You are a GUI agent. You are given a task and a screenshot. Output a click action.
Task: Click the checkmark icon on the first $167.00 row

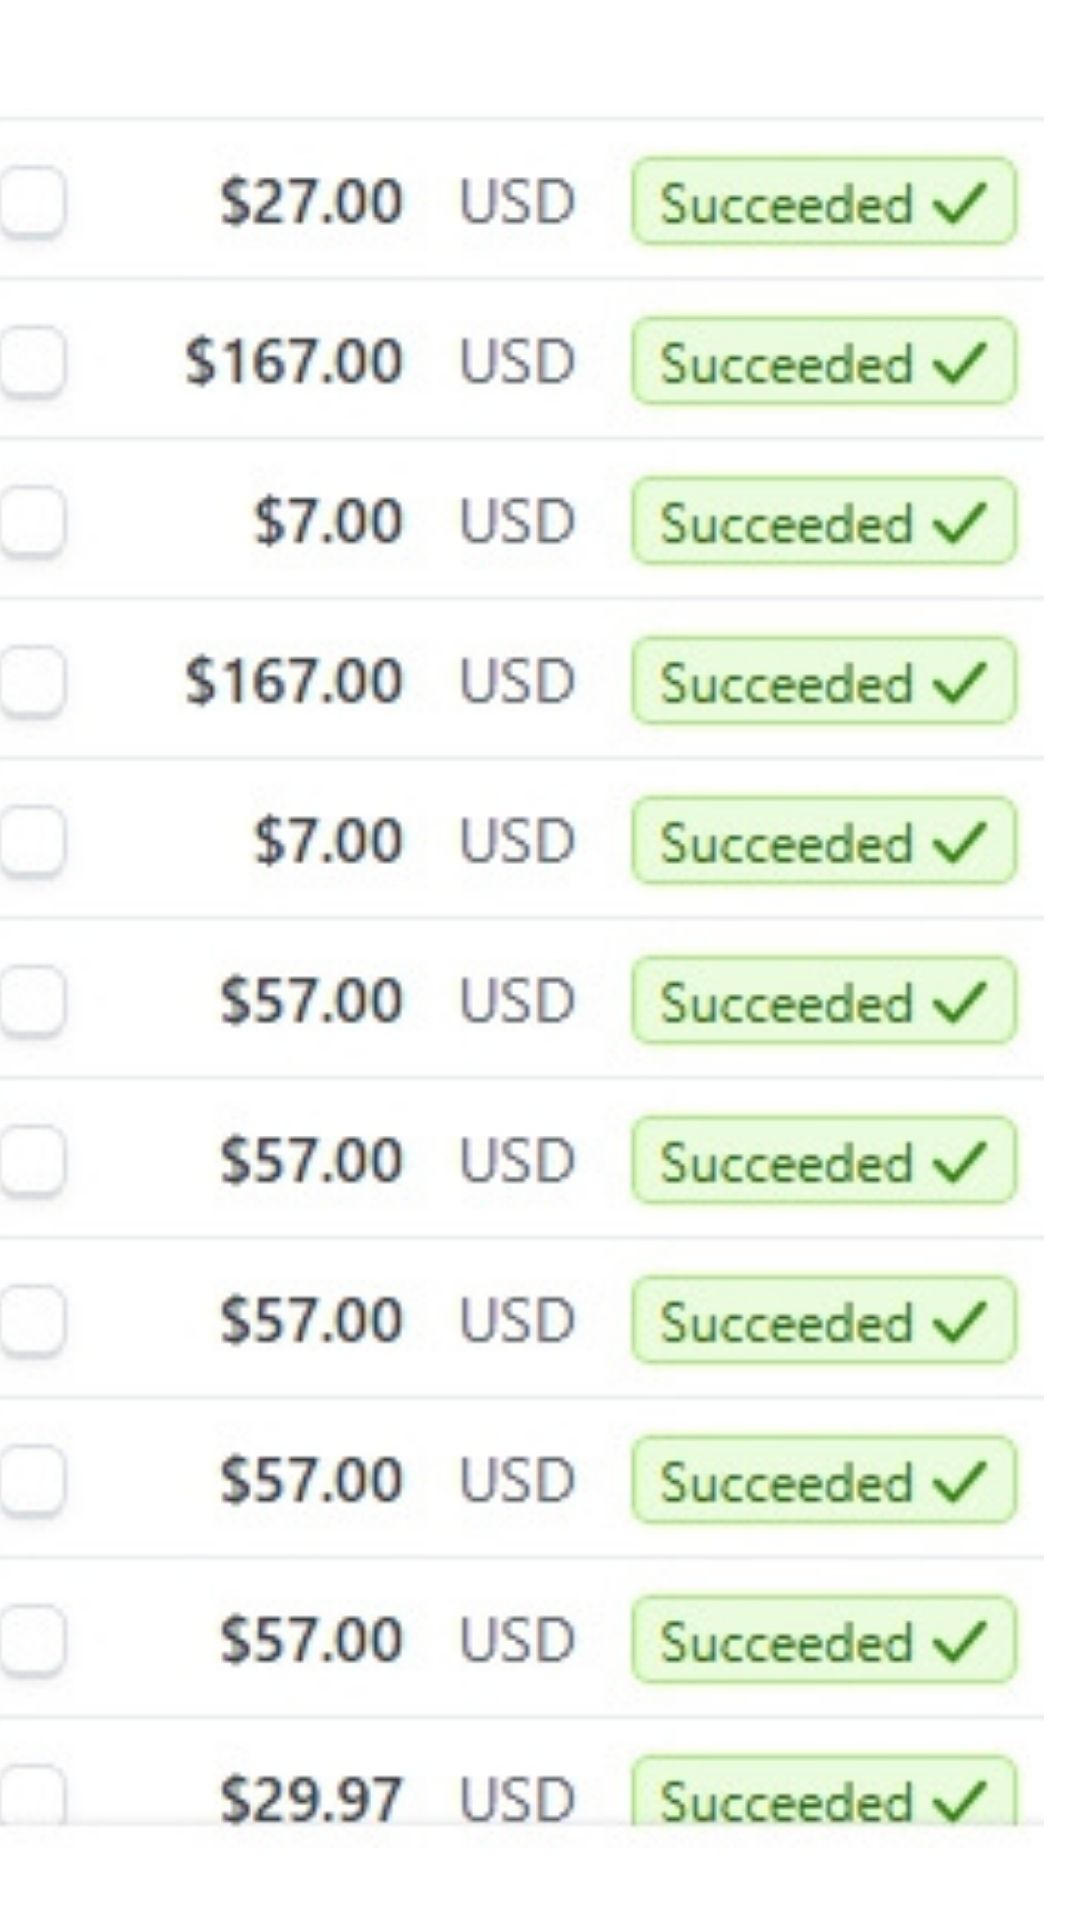coord(959,363)
